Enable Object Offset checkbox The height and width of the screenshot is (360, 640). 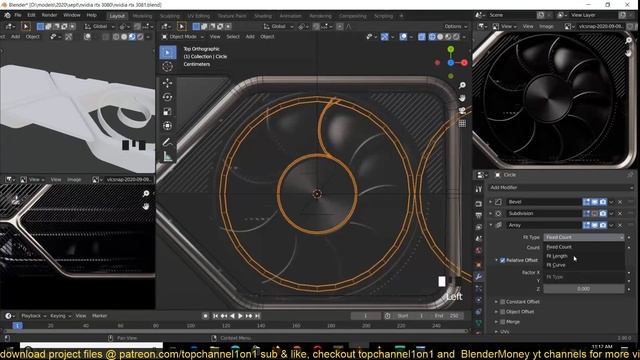[502, 311]
